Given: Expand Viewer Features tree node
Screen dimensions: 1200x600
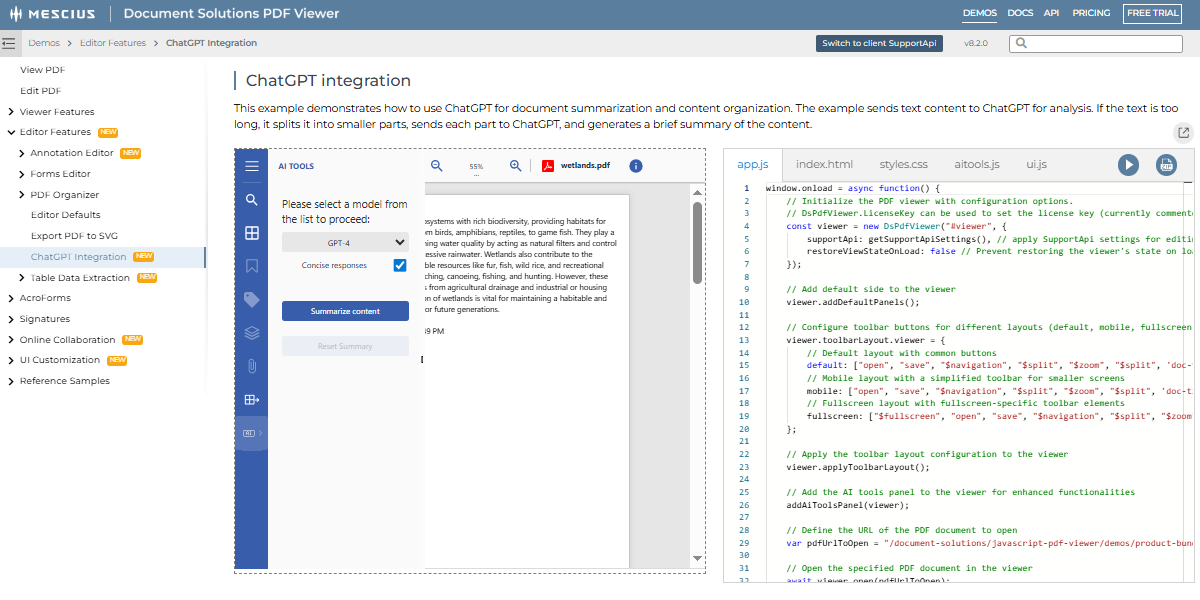Looking at the screenshot, I should pyautogui.click(x=10, y=112).
